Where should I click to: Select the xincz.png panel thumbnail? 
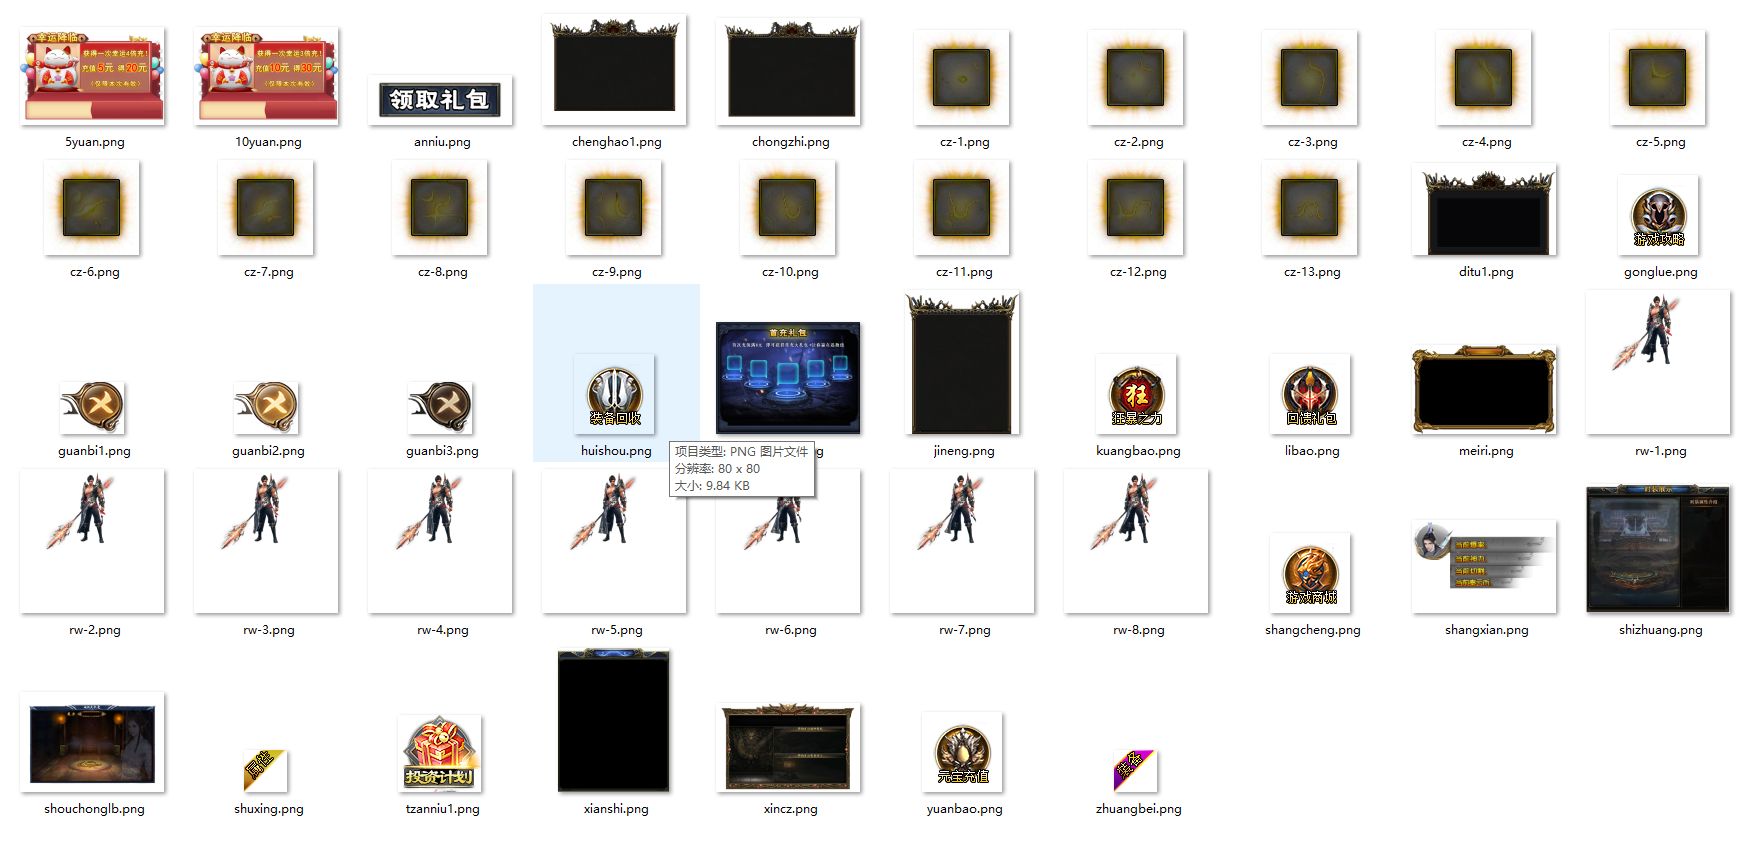click(789, 748)
